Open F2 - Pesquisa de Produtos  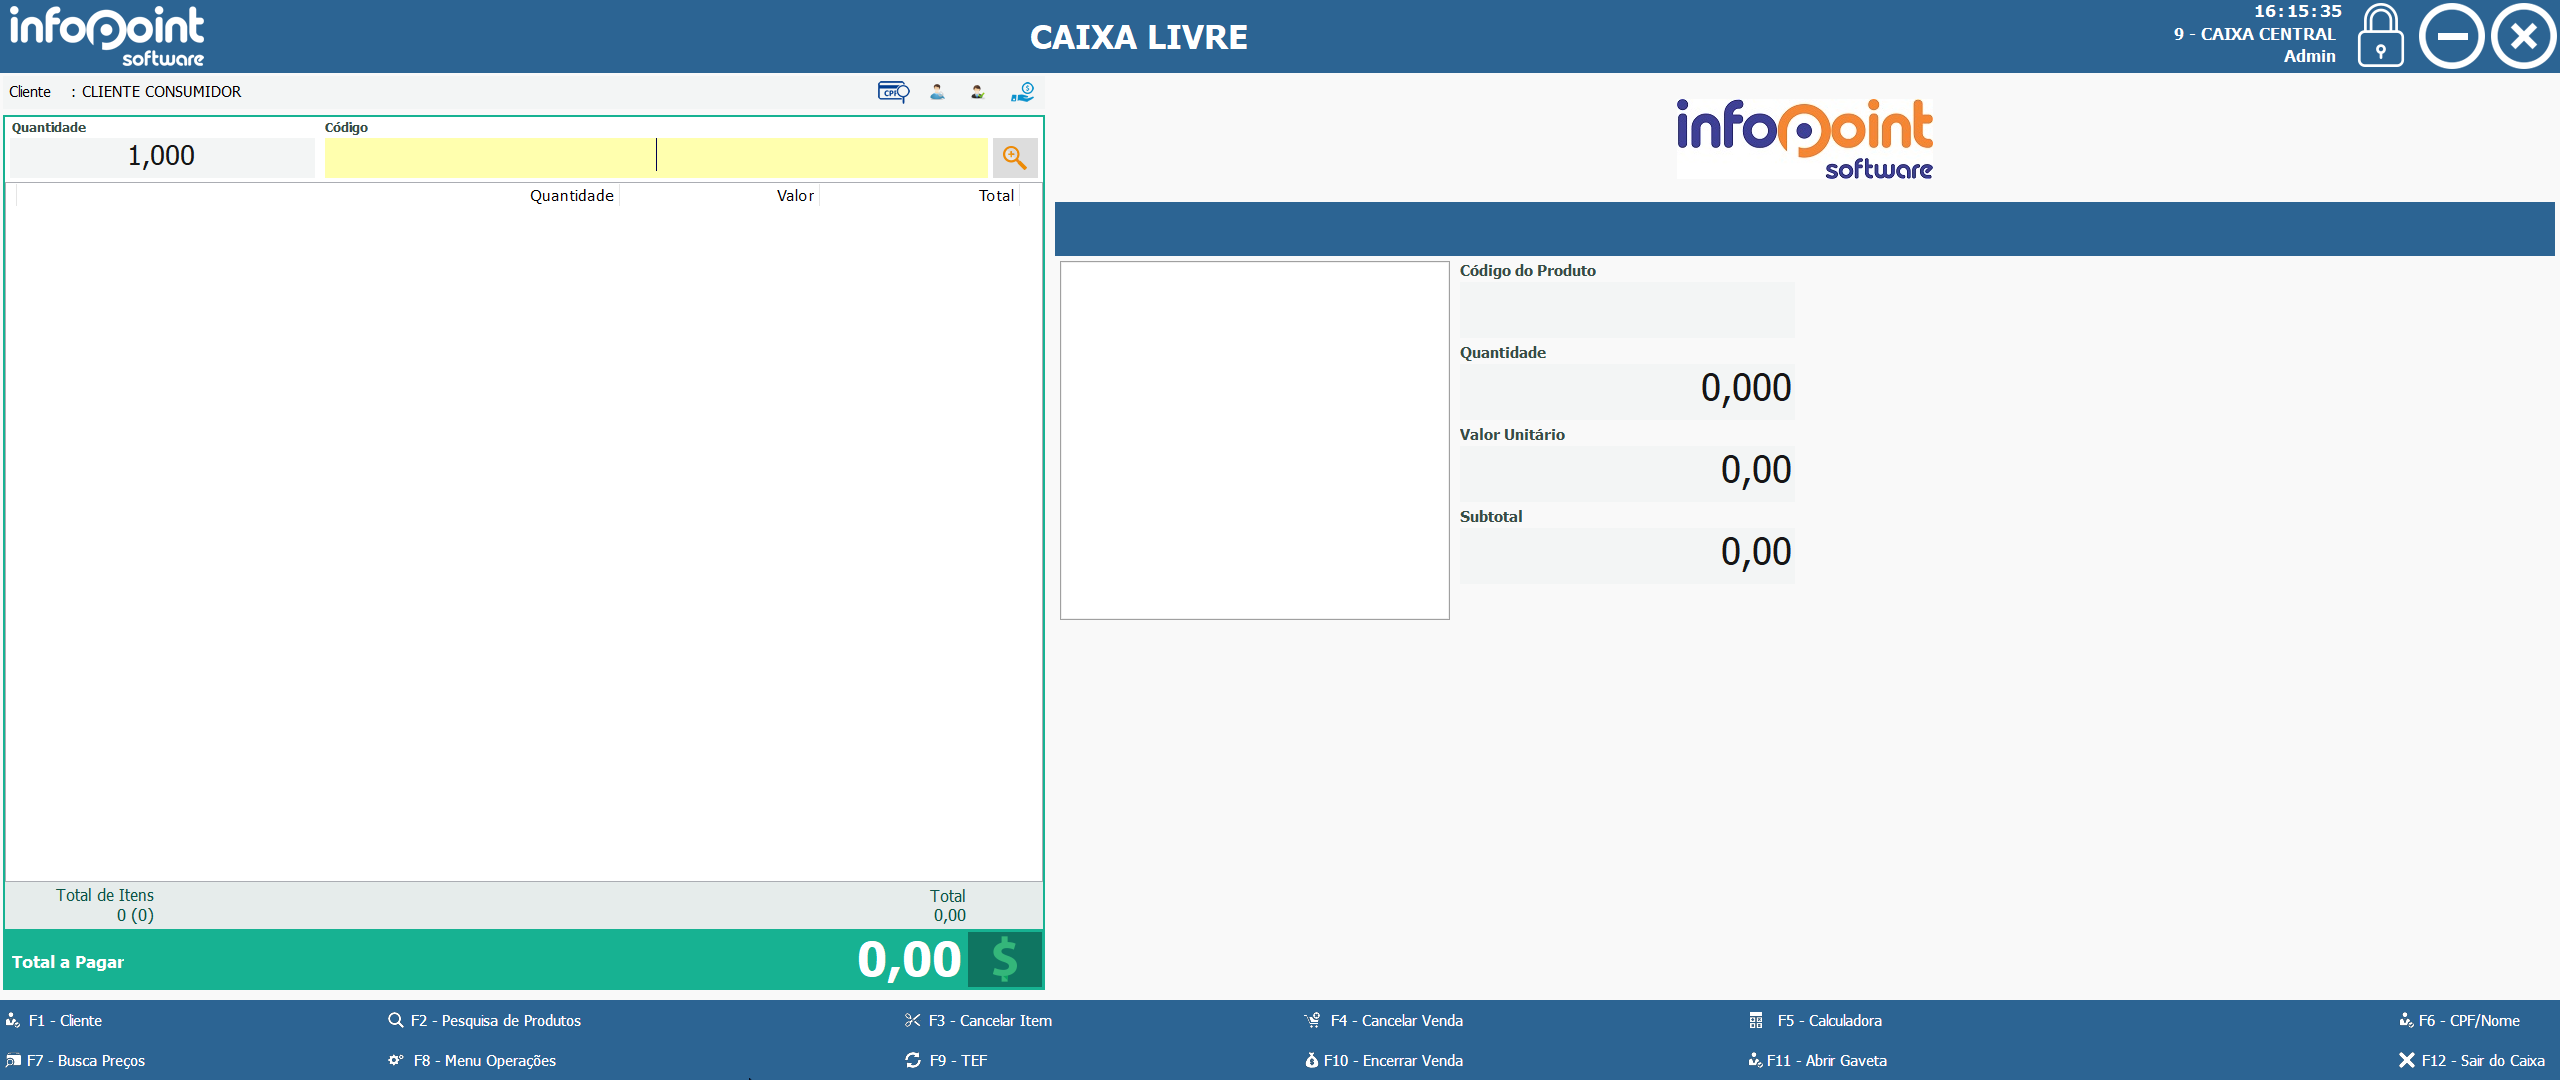point(495,1020)
